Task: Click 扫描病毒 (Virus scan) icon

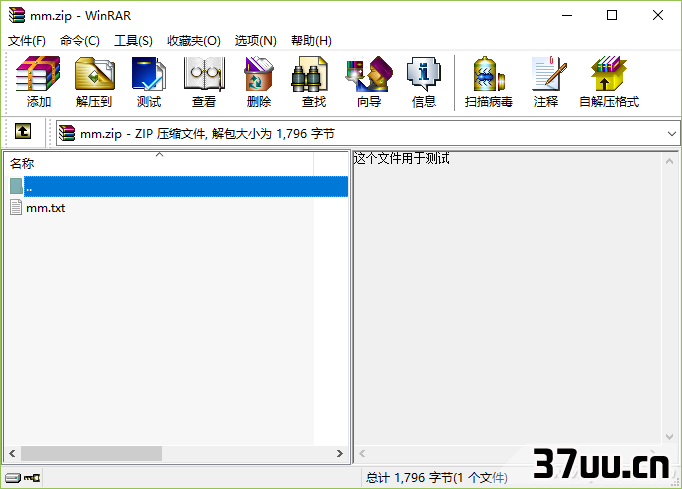Action: coord(488,81)
